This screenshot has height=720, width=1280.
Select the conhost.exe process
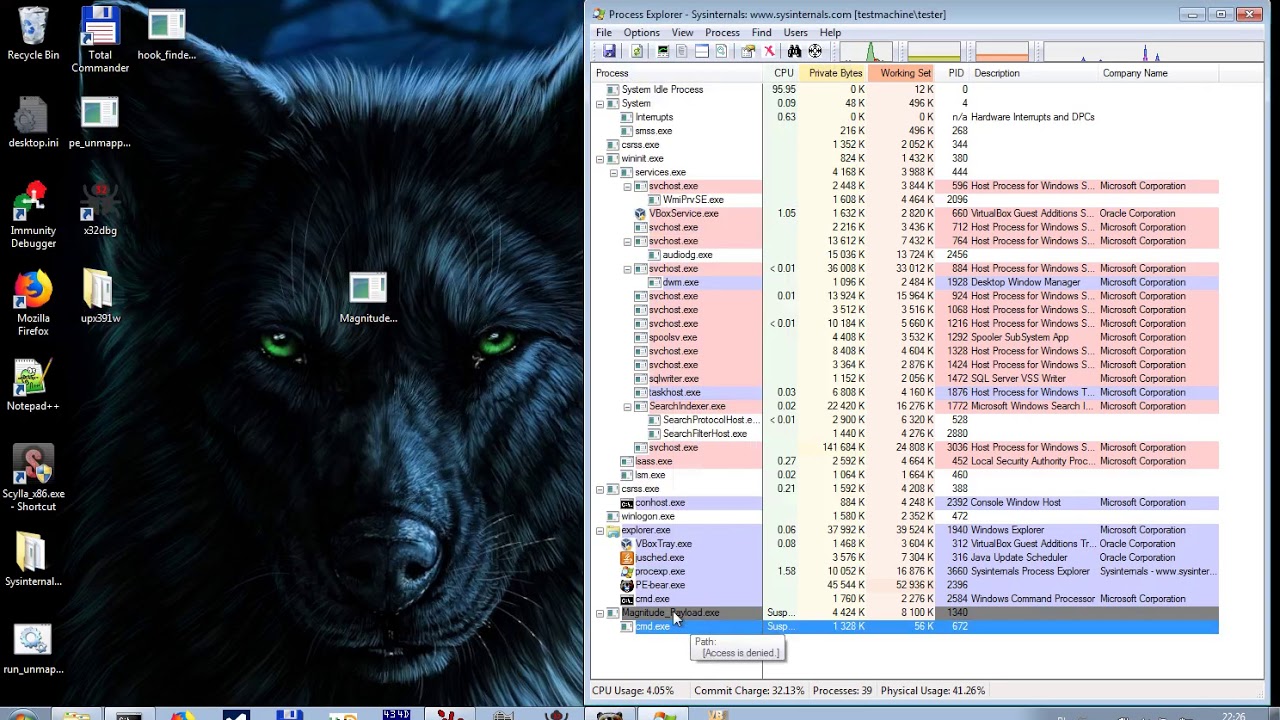905,502
